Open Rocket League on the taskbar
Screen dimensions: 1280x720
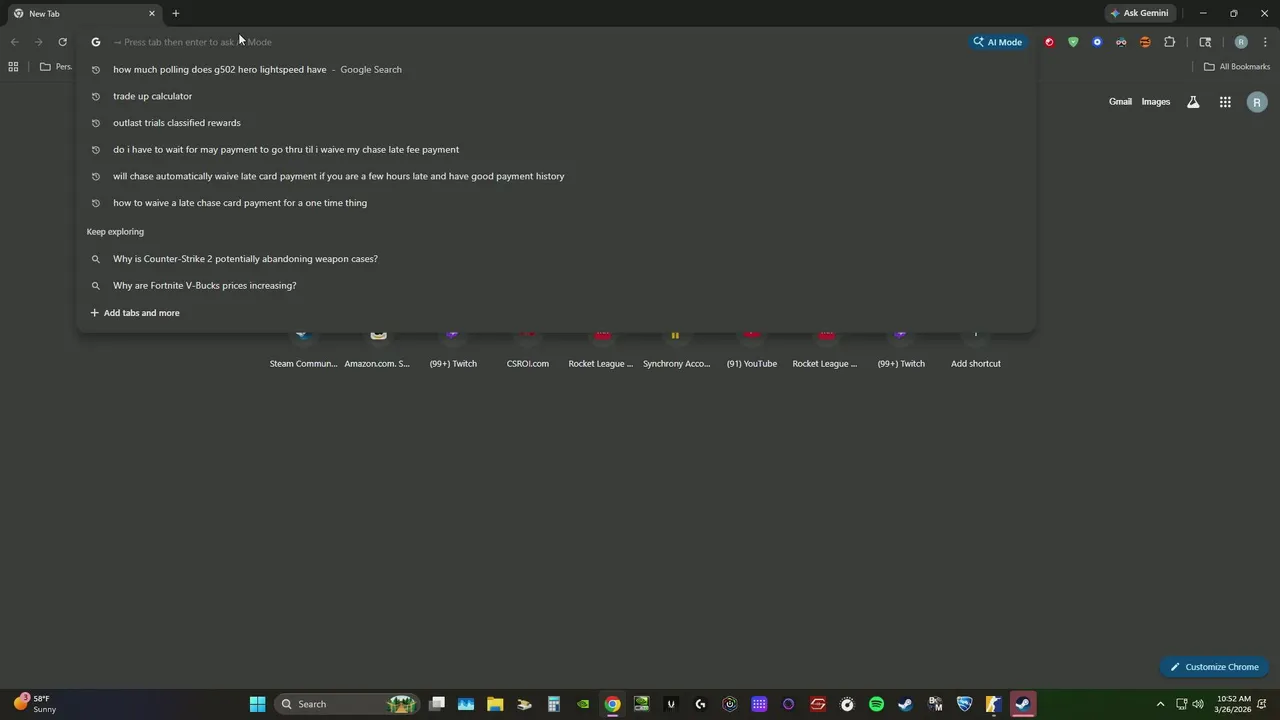(964, 704)
